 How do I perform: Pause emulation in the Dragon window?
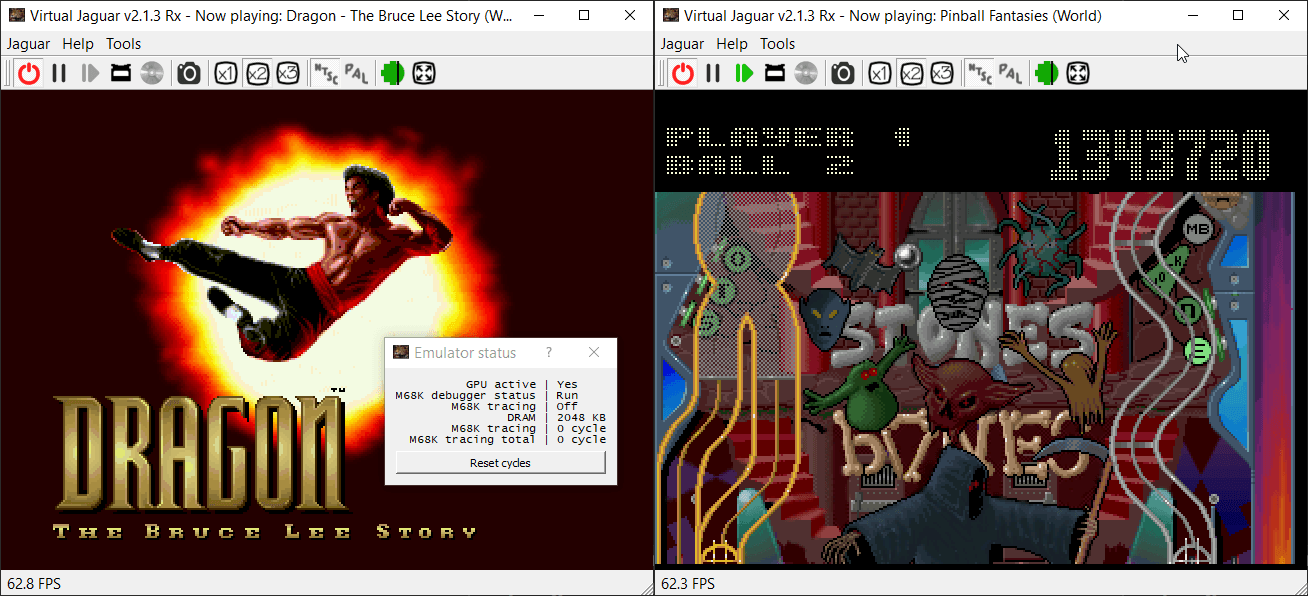[x=59, y=73]
